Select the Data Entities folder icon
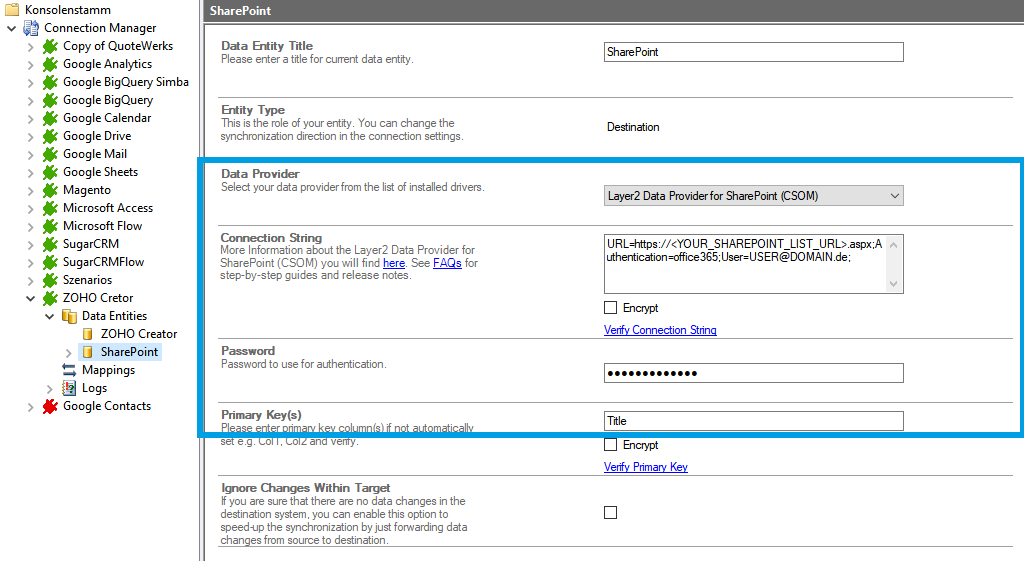Viewport: 1024px width, 561px height. tap(69, 316)
